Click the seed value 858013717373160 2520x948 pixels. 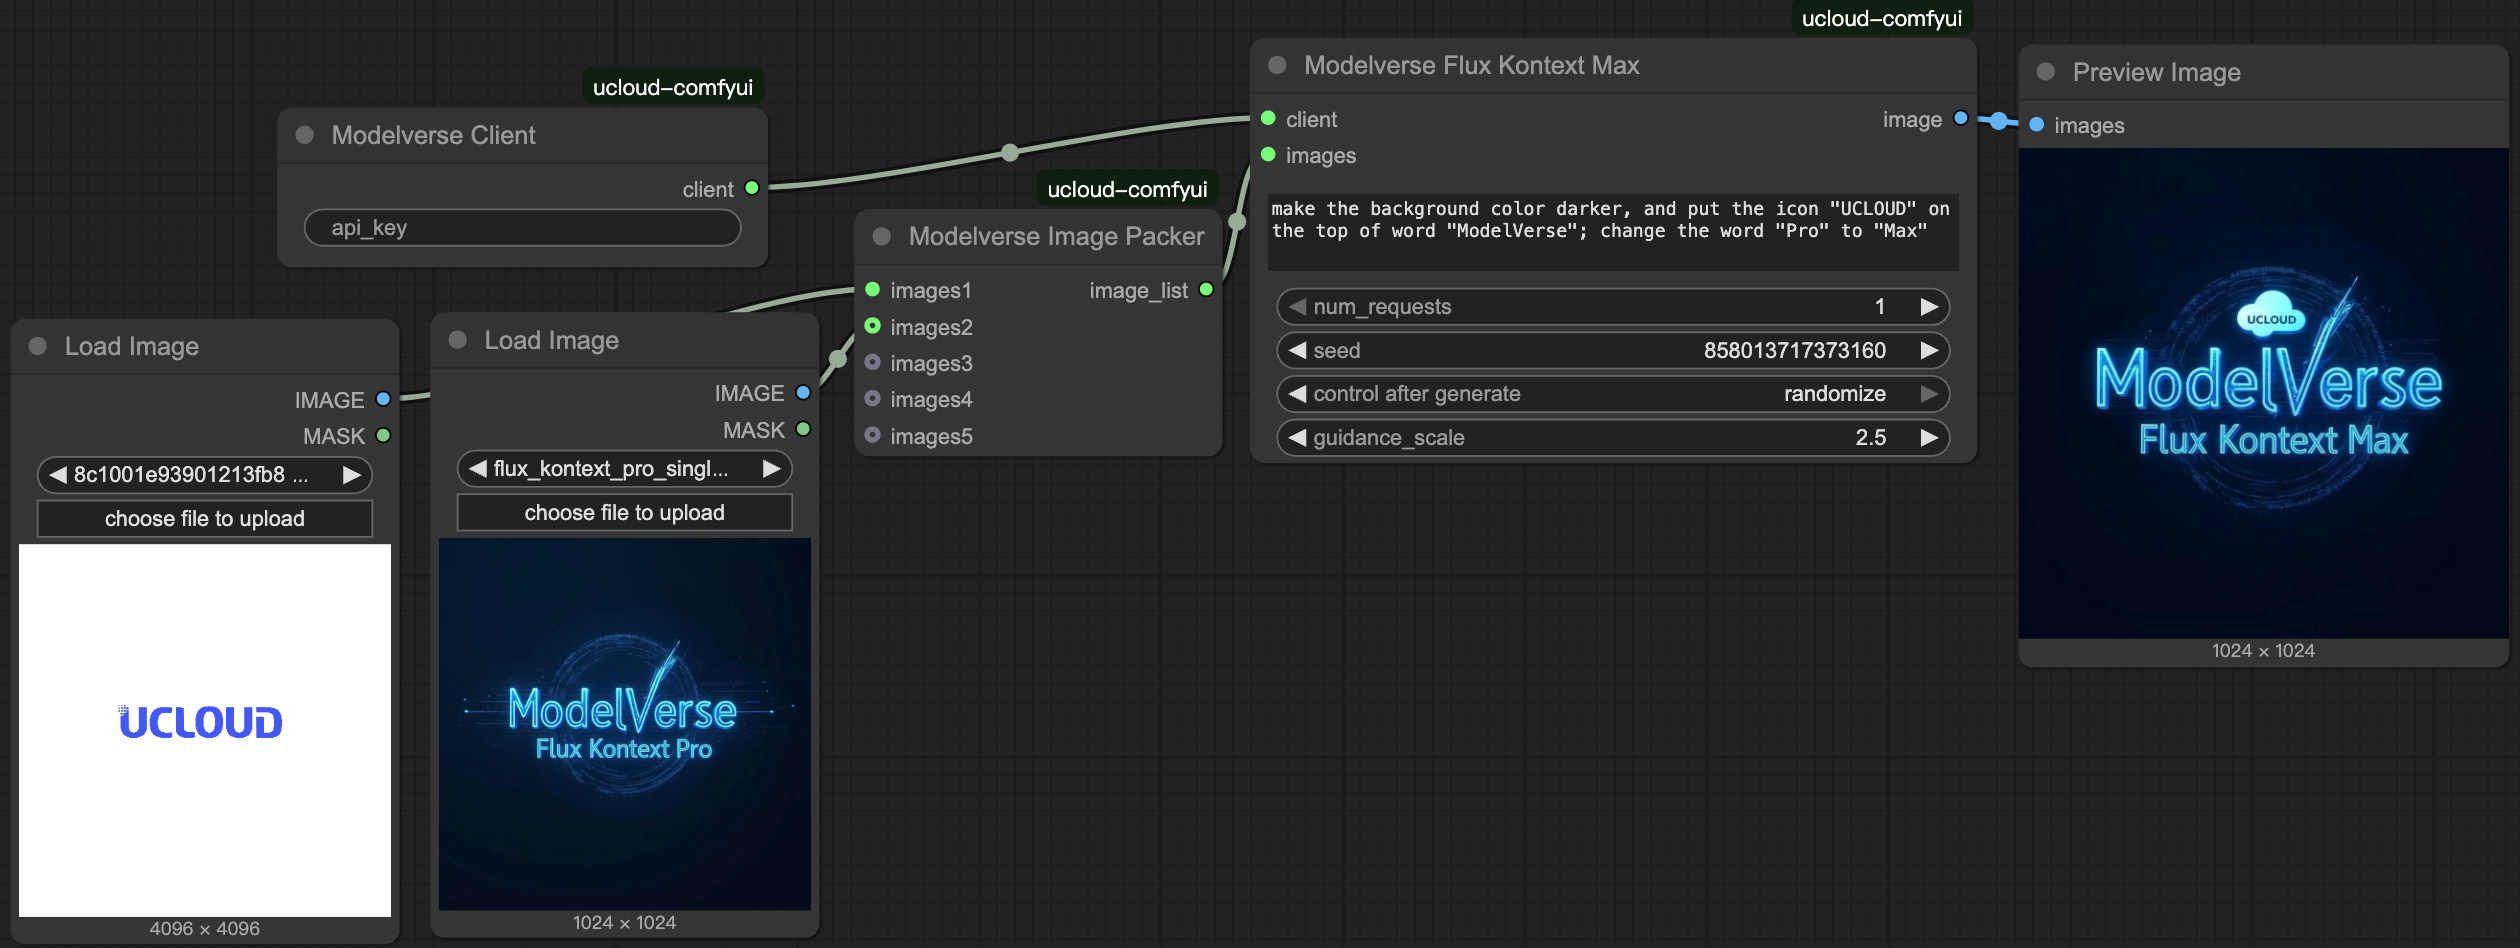[1795, 350]
